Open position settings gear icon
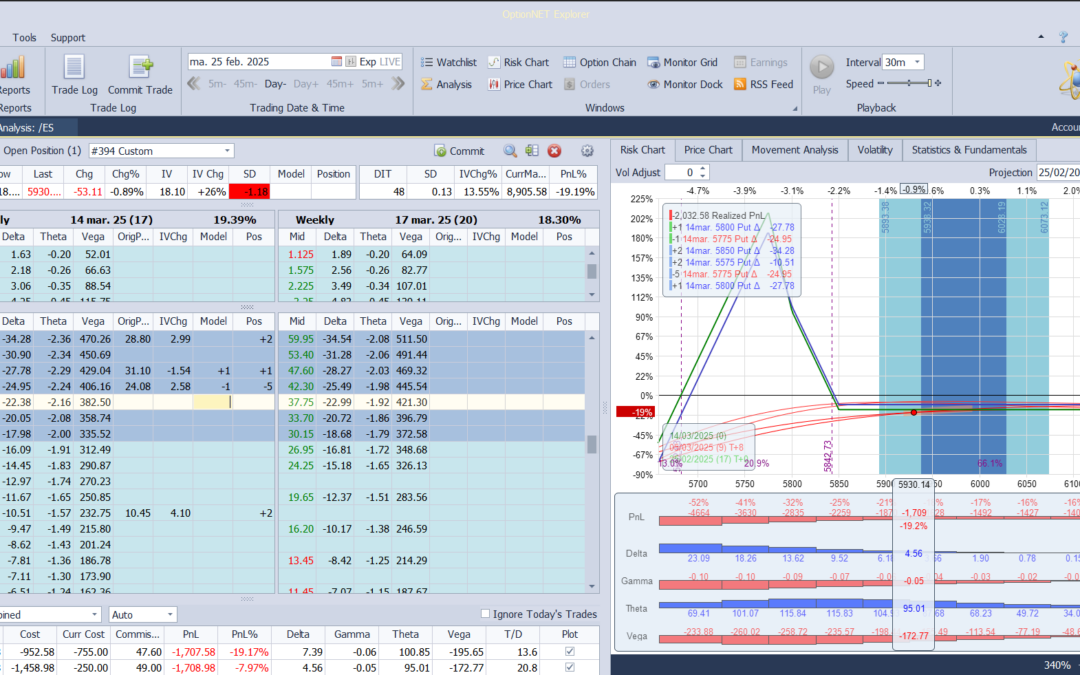The image size is (1080, 675). [x=587, y=151]
